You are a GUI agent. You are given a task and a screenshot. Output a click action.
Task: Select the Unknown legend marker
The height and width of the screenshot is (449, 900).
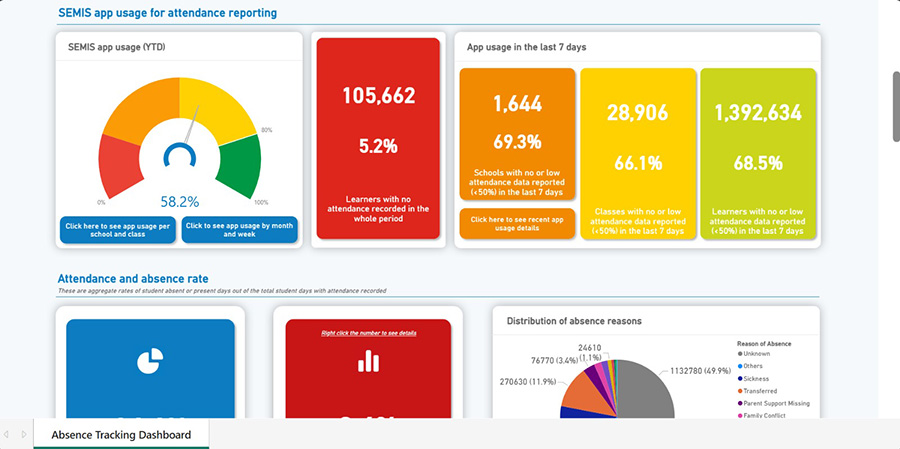point(740,354)
